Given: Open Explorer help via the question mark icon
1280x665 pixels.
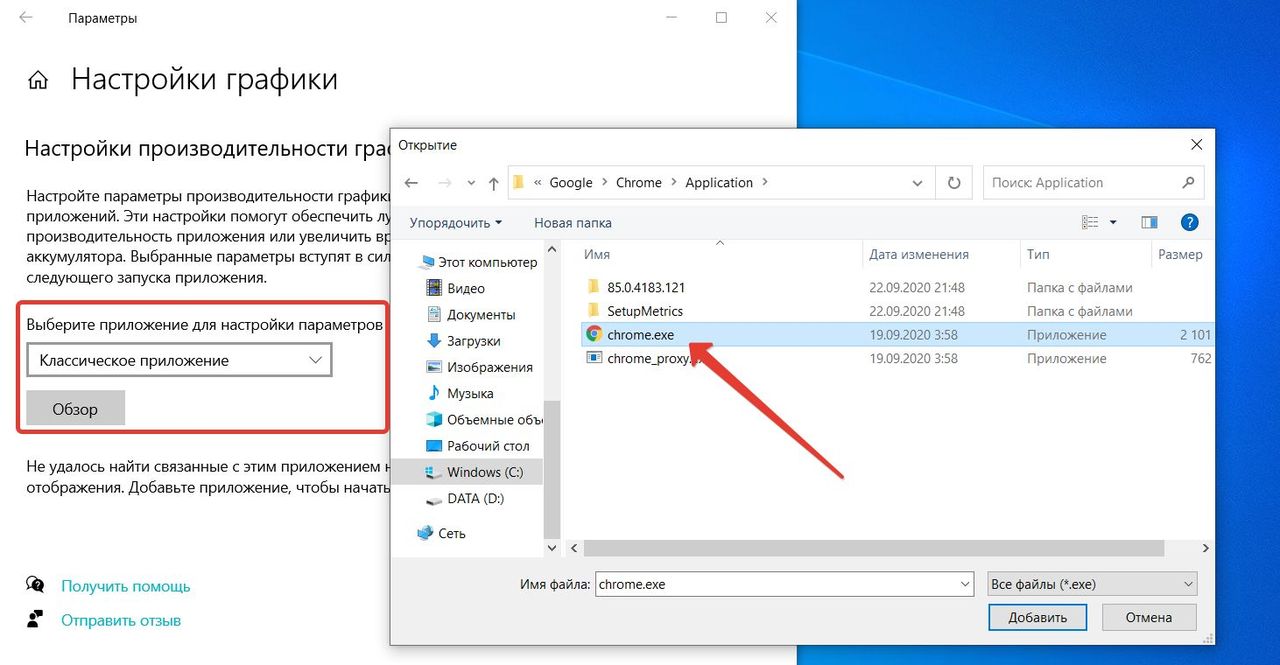Looking at the screenshot, I should pyautogui.click(x=1189, y=222).
